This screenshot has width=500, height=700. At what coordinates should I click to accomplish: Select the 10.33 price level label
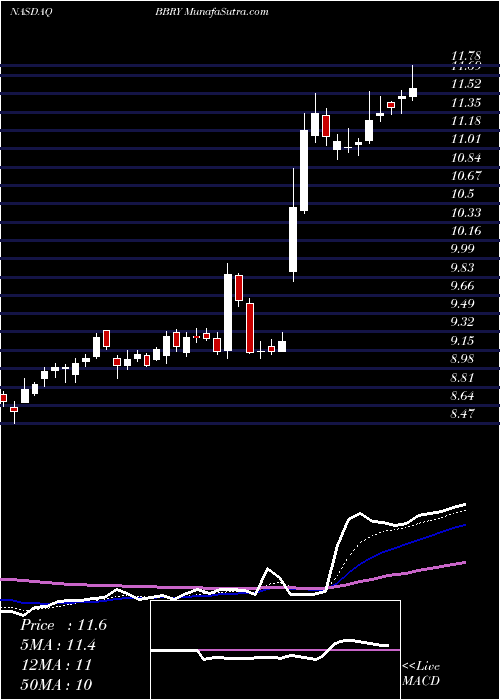pyautogui.click(x=466, y=213)
